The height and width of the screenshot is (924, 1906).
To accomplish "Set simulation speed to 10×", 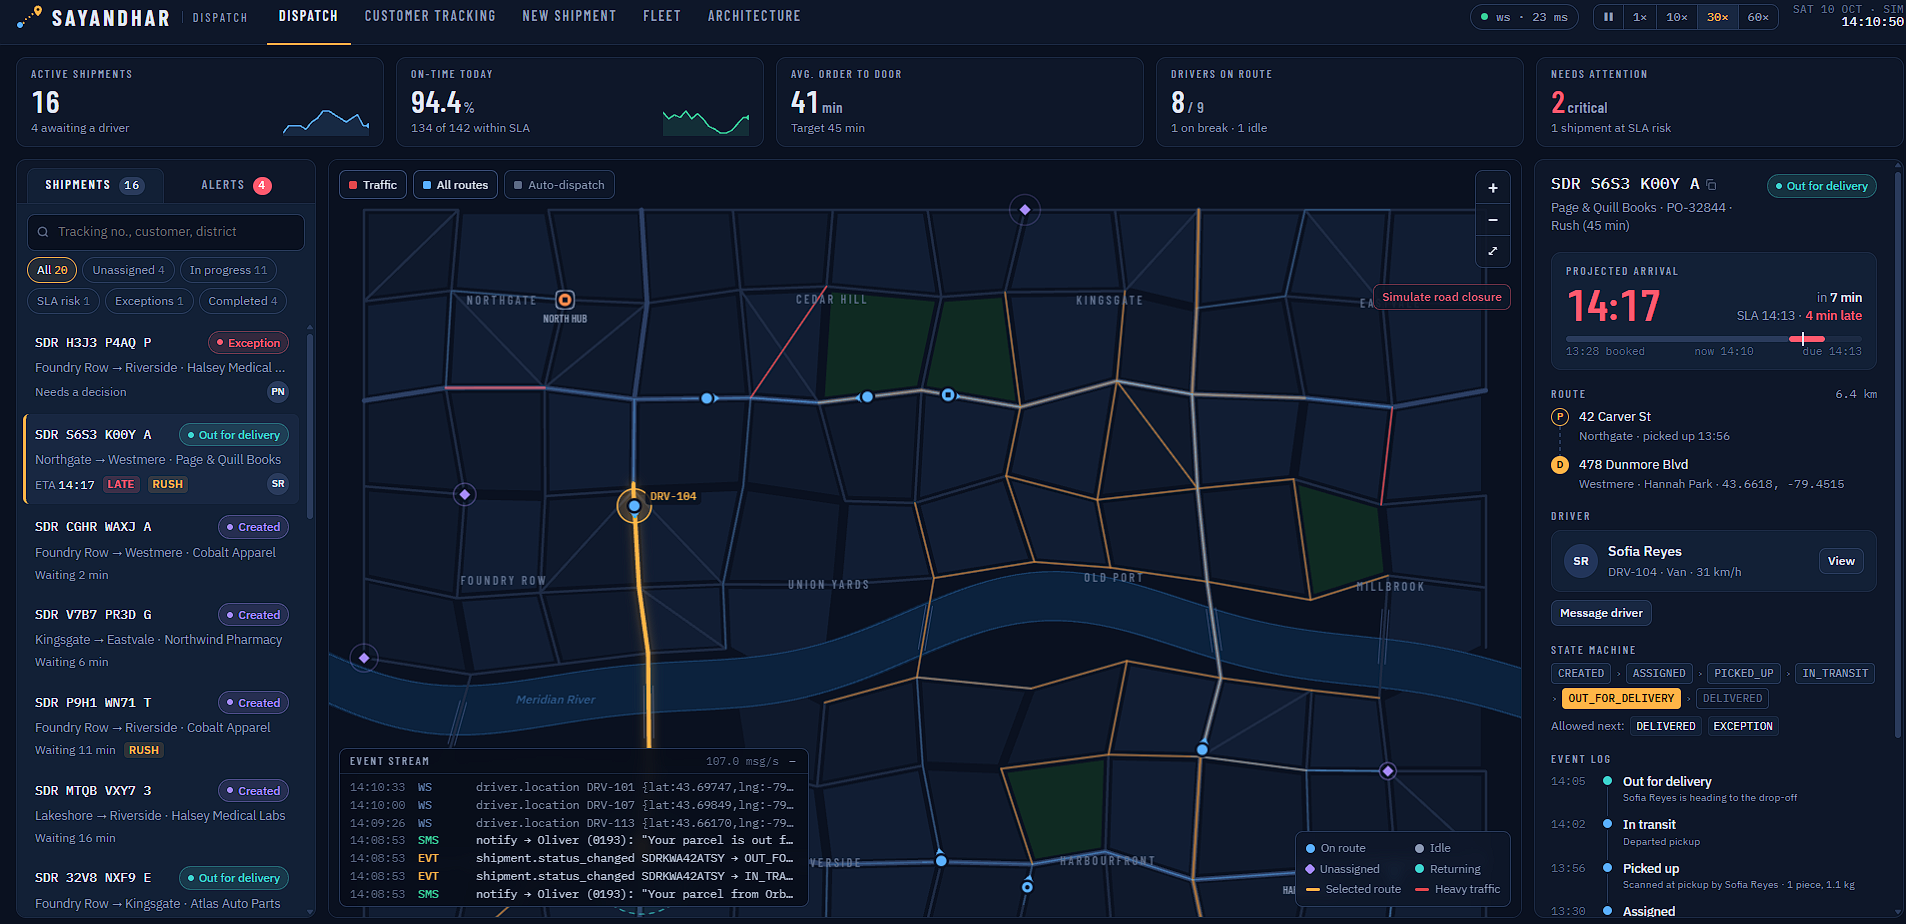I will coord(1677,17).
